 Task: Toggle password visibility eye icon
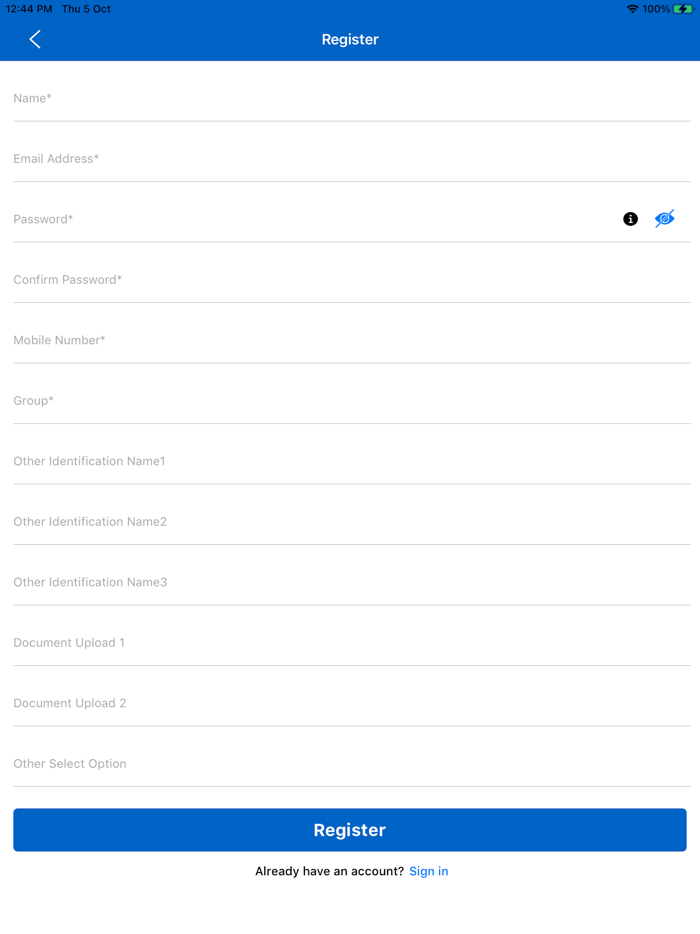[x=664, y=219]
